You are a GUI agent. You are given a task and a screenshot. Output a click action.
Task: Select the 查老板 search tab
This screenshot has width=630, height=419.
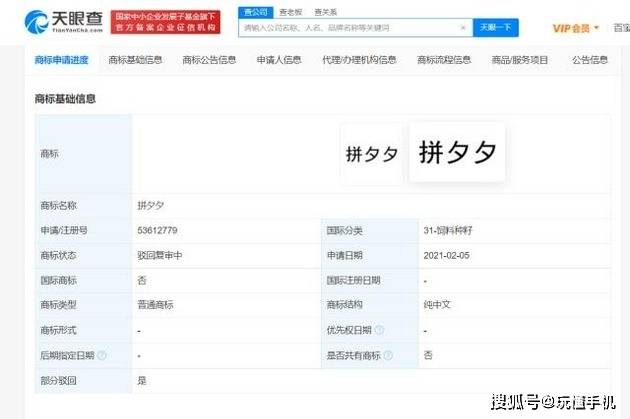291,10
